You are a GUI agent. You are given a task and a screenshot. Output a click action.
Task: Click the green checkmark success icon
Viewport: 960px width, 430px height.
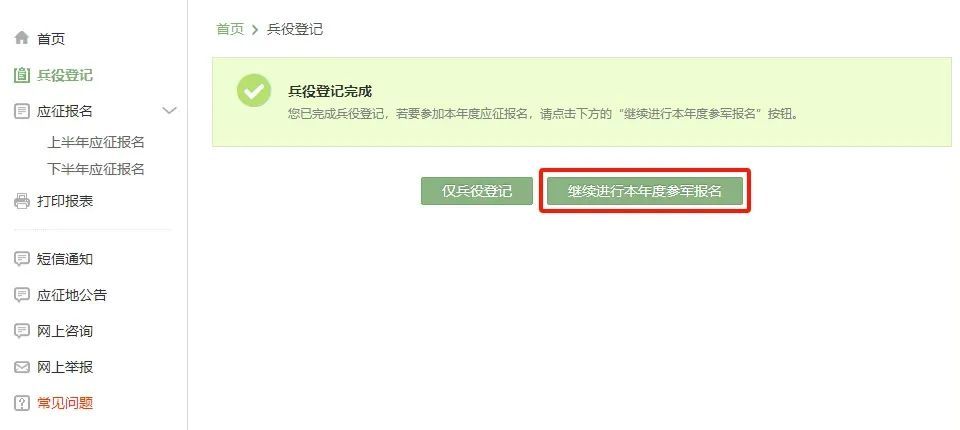point(253,91)
